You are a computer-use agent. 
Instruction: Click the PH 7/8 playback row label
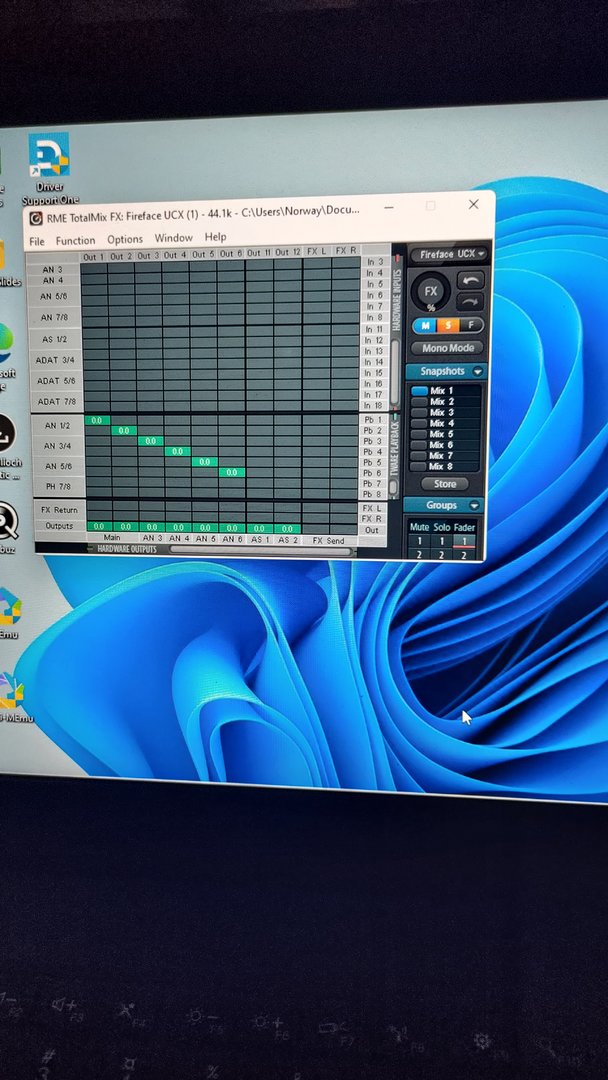point(59,488)
